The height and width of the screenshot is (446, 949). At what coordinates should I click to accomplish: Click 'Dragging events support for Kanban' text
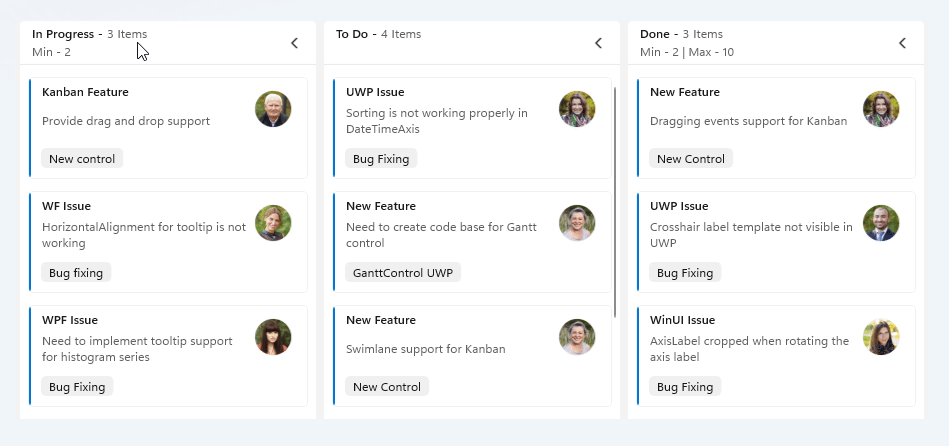pos(749,121)
